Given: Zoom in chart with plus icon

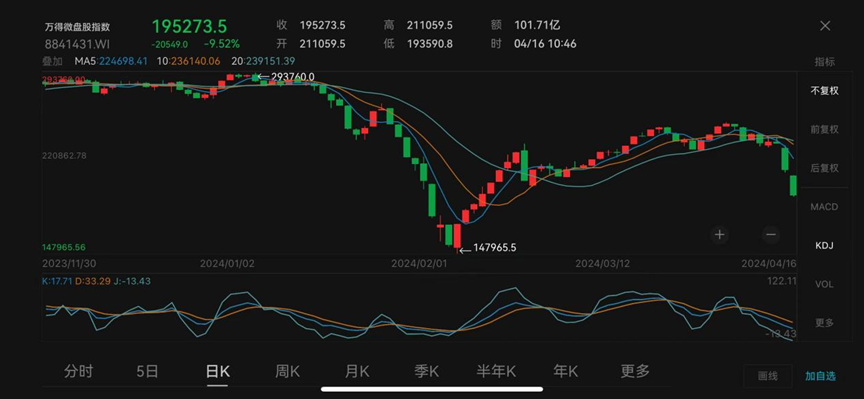Looking at the screenshot, I should tap(719, 235).
